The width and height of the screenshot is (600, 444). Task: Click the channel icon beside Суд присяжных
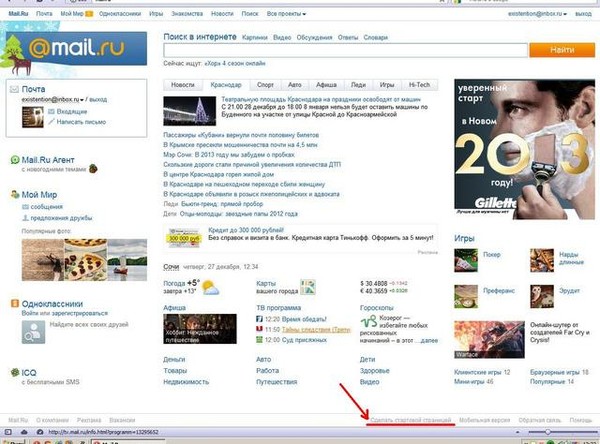point(259,340)
